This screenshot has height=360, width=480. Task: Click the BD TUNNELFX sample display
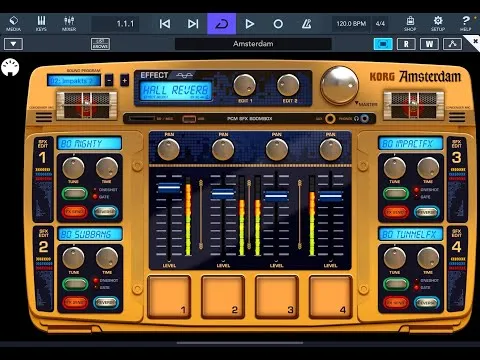[411, 234]
